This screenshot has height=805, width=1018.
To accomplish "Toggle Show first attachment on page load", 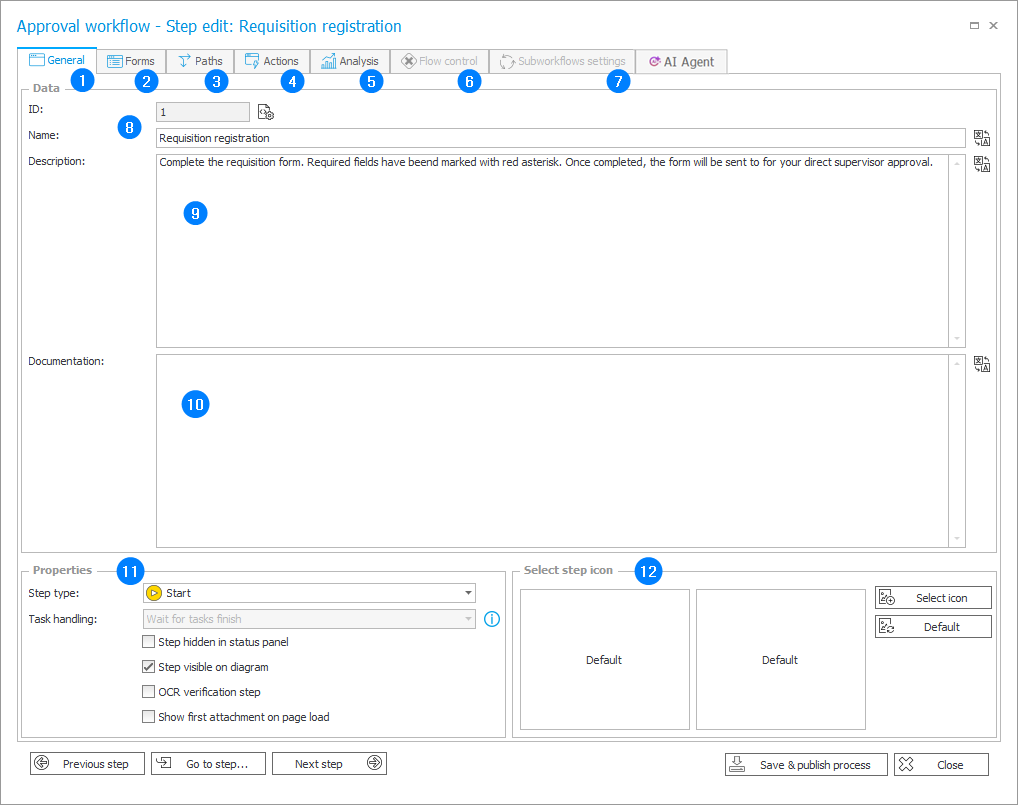I will (x=149, y=717).
